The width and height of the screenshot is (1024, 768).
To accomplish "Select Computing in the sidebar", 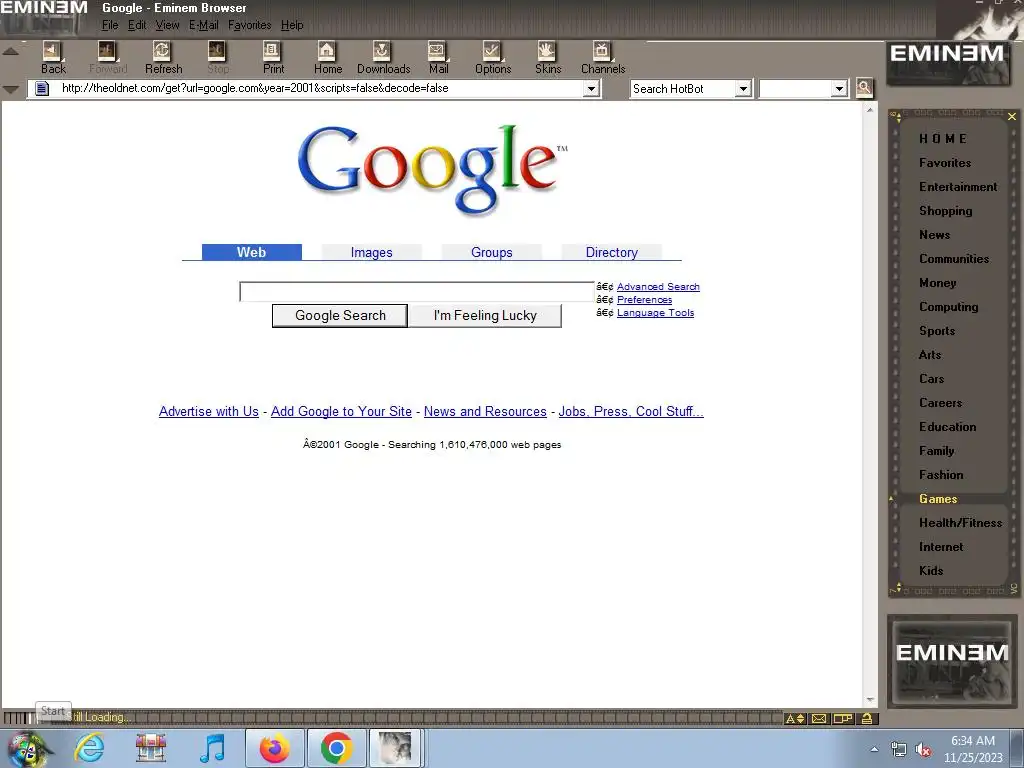I will (x=949, y=307).
